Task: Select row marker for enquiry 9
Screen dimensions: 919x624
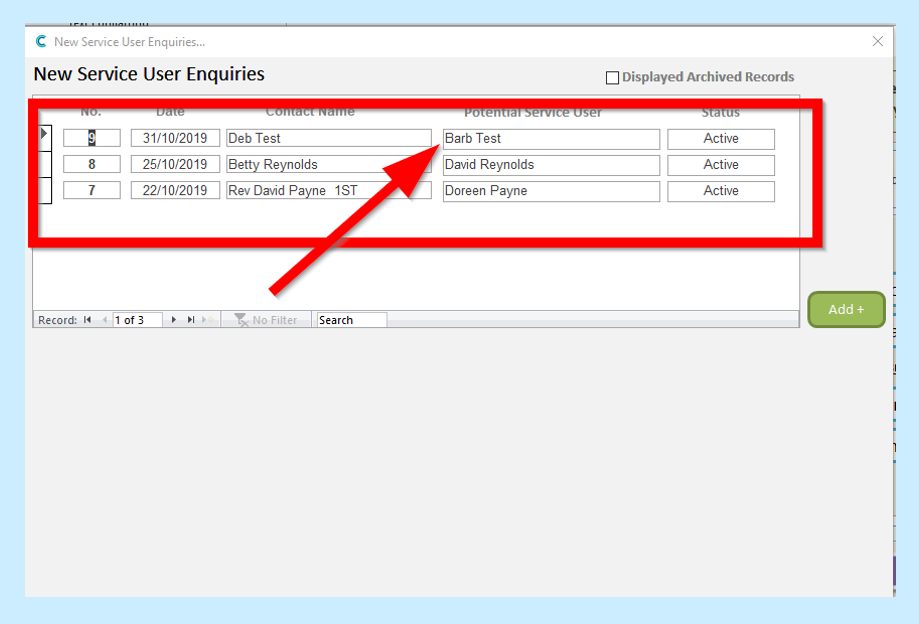Action: point(44,134)
